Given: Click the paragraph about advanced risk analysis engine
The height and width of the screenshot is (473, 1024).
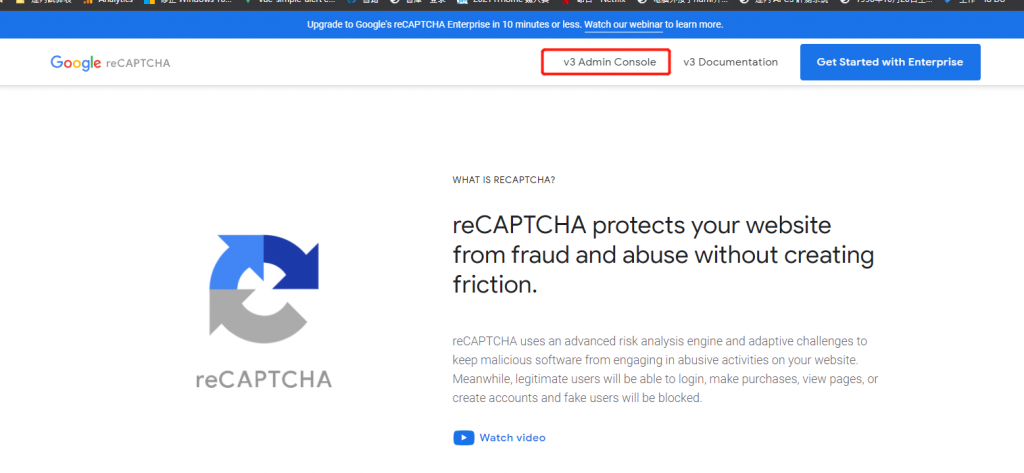Looking at the screenshot, I should 665,369.
